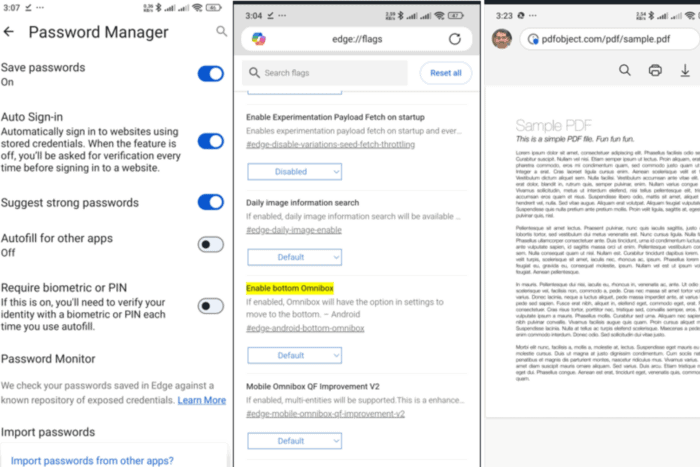Focus the Search flags input field
Screen dimensions: 700x467
325,73
